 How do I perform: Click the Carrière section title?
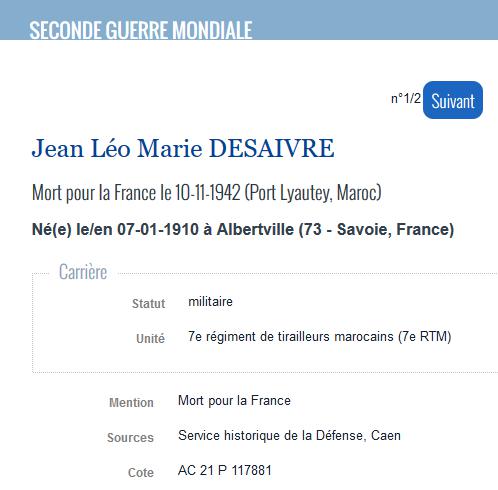(x=83, y=272)
